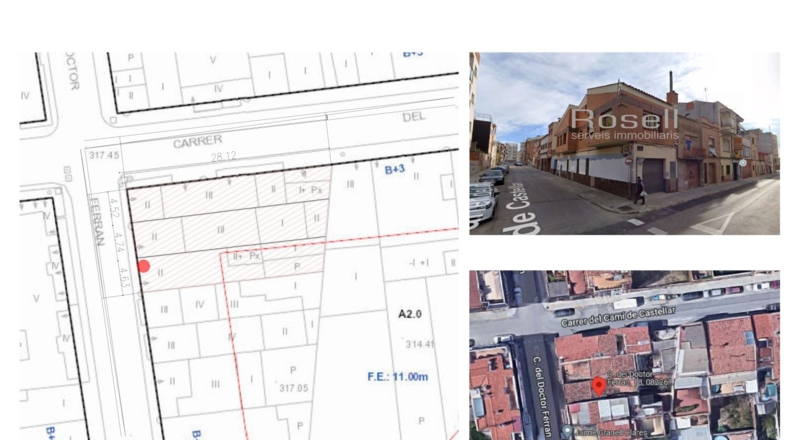
Task: Click the 4.74 frontage dimension
Action: tap(119, 242)
